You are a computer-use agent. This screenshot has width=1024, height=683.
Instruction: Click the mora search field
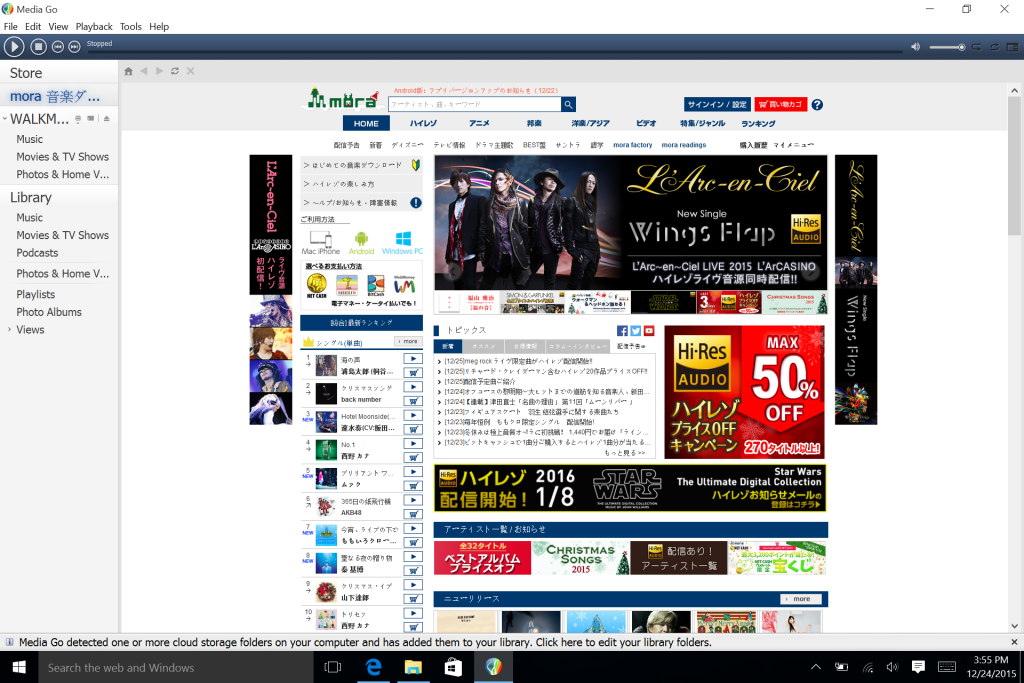point(475,104)
